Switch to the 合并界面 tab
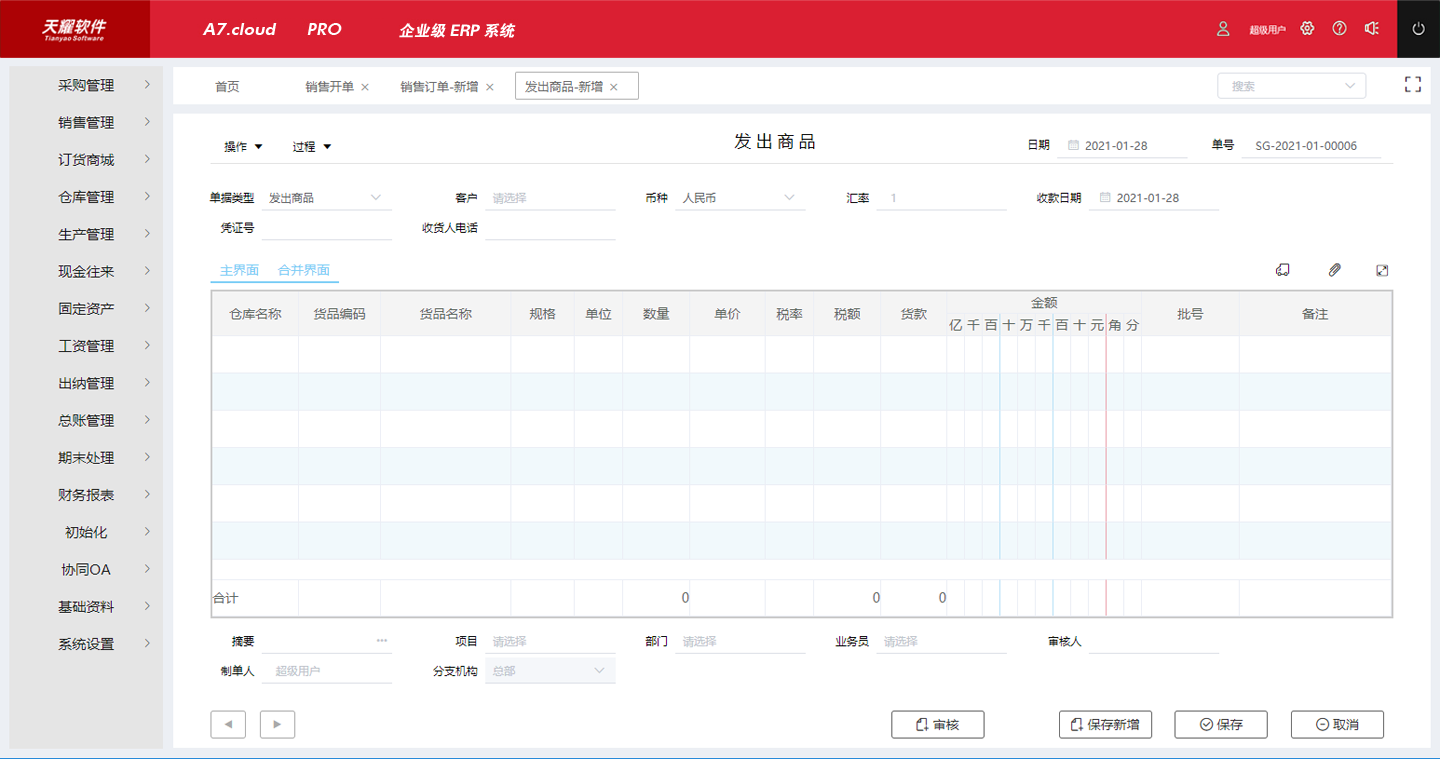This screenshot has width=1440, height=759. pyautogui.click(x=304, y=270)
